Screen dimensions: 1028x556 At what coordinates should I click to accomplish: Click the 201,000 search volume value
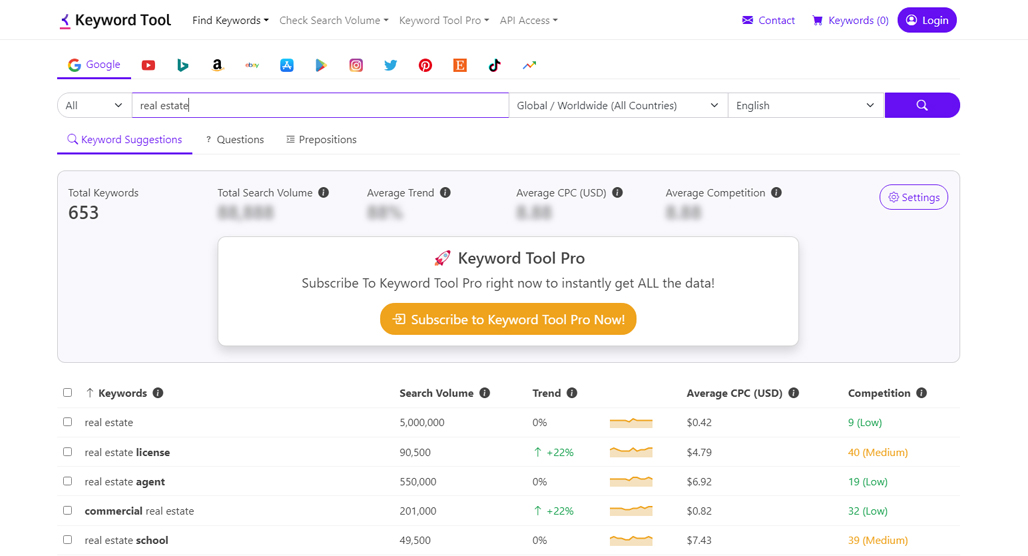[x=418, y=511]
